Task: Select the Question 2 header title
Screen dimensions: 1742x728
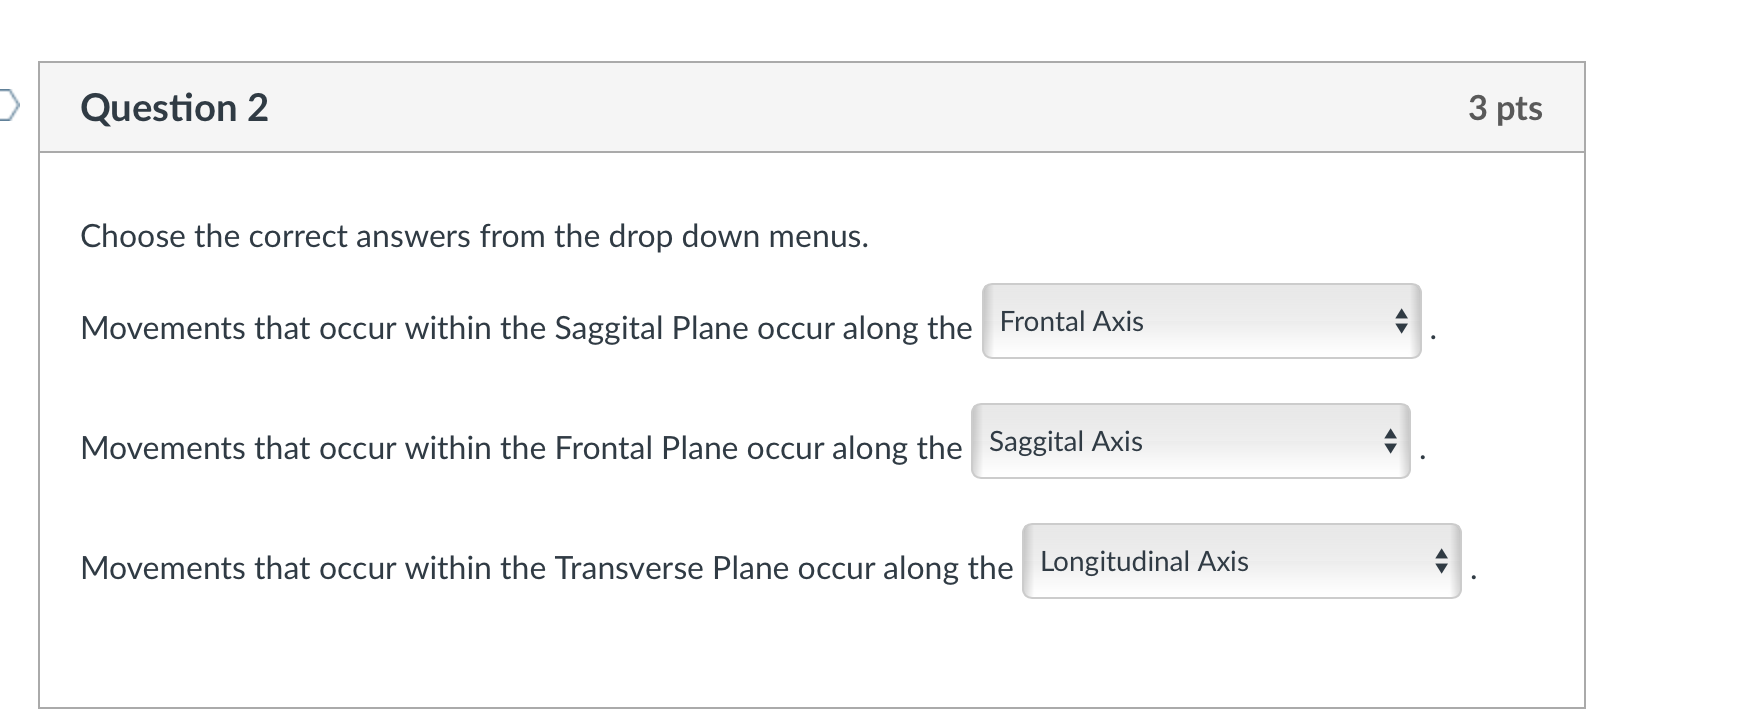Action: 174,108
